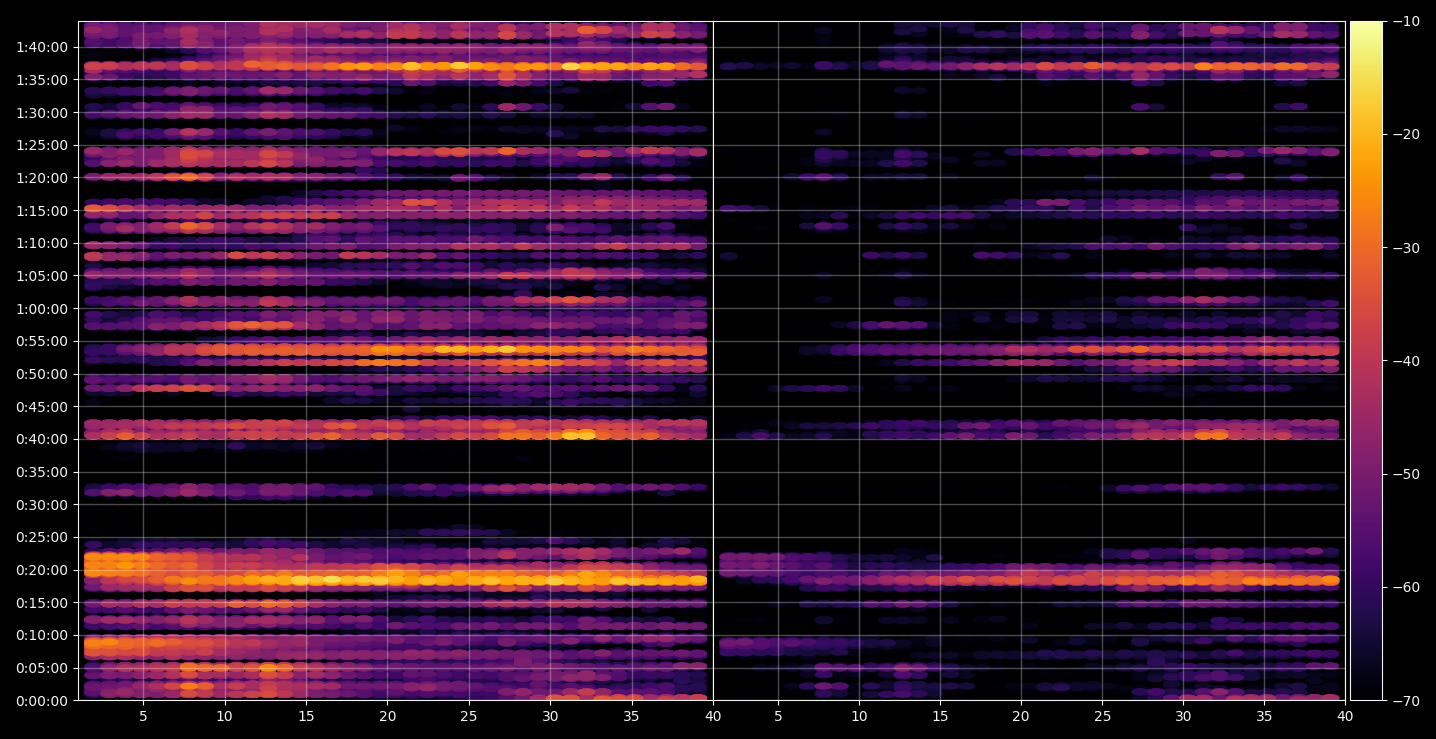Click the −50 colorbar label
Screen dimensions: 1436x739
tap(1405, 474)
